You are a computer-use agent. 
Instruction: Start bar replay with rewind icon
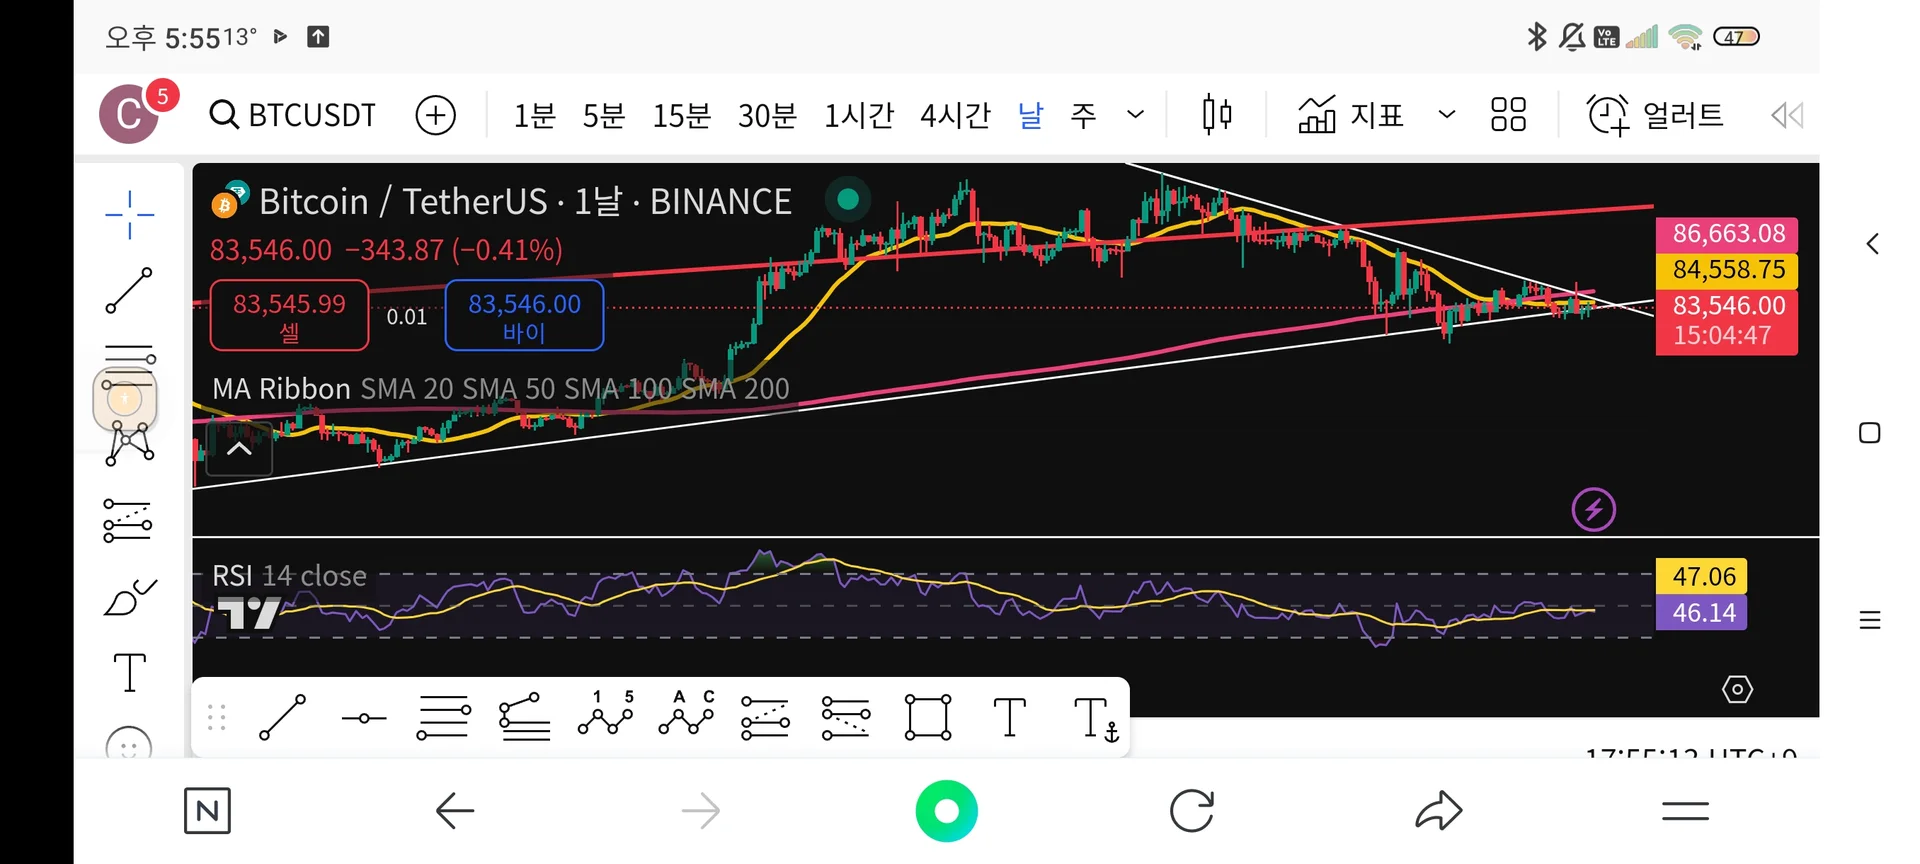[x=1787, y=116]
